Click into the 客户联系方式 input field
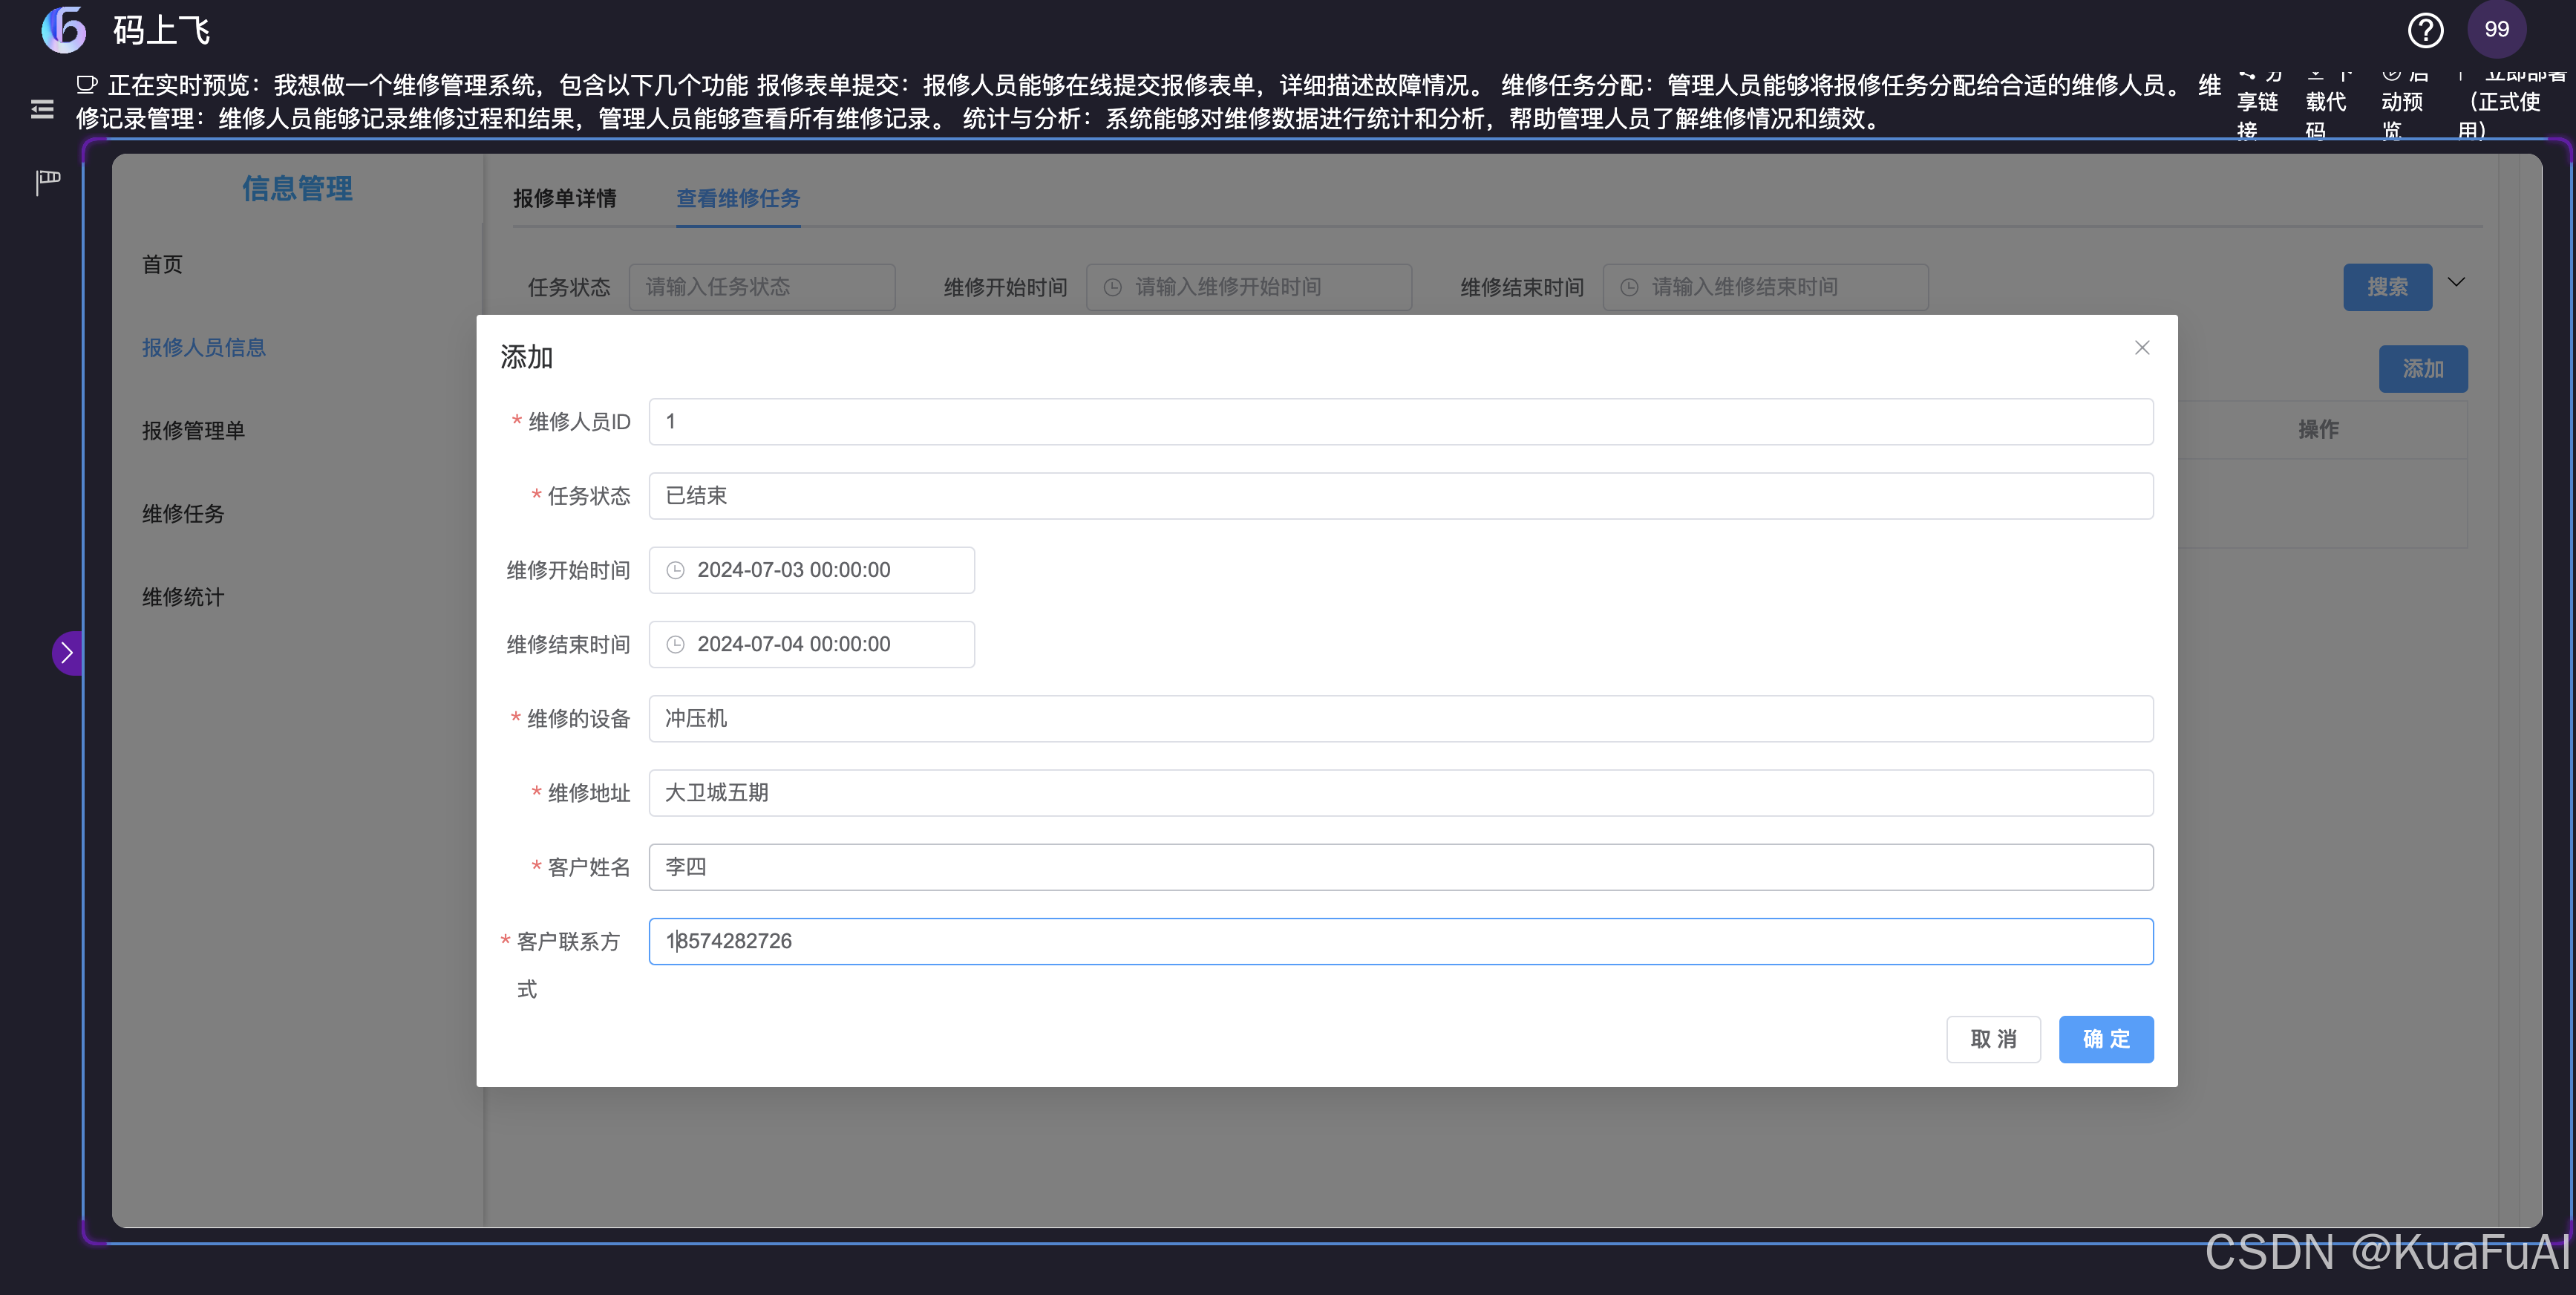2576x1295 pixels. click(x=1400, y=941)
